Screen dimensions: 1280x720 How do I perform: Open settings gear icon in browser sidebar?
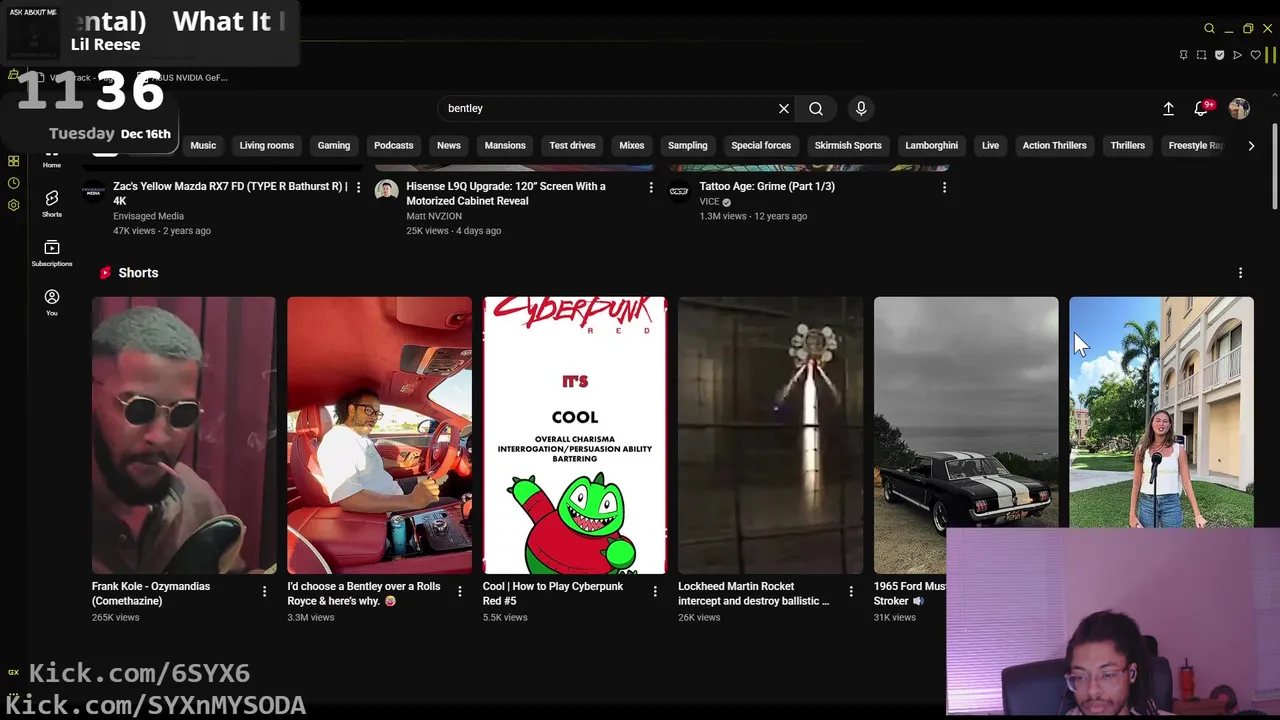click(x=13, y=205)
